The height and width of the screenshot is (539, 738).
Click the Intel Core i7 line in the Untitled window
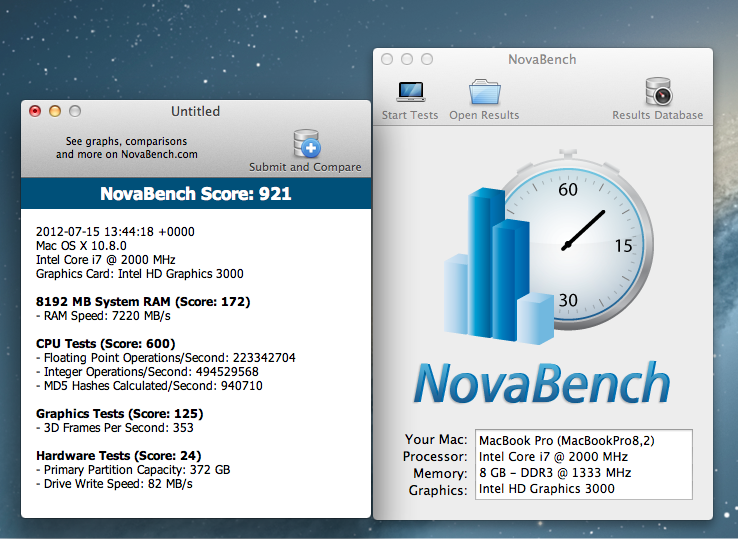[105, 260]
